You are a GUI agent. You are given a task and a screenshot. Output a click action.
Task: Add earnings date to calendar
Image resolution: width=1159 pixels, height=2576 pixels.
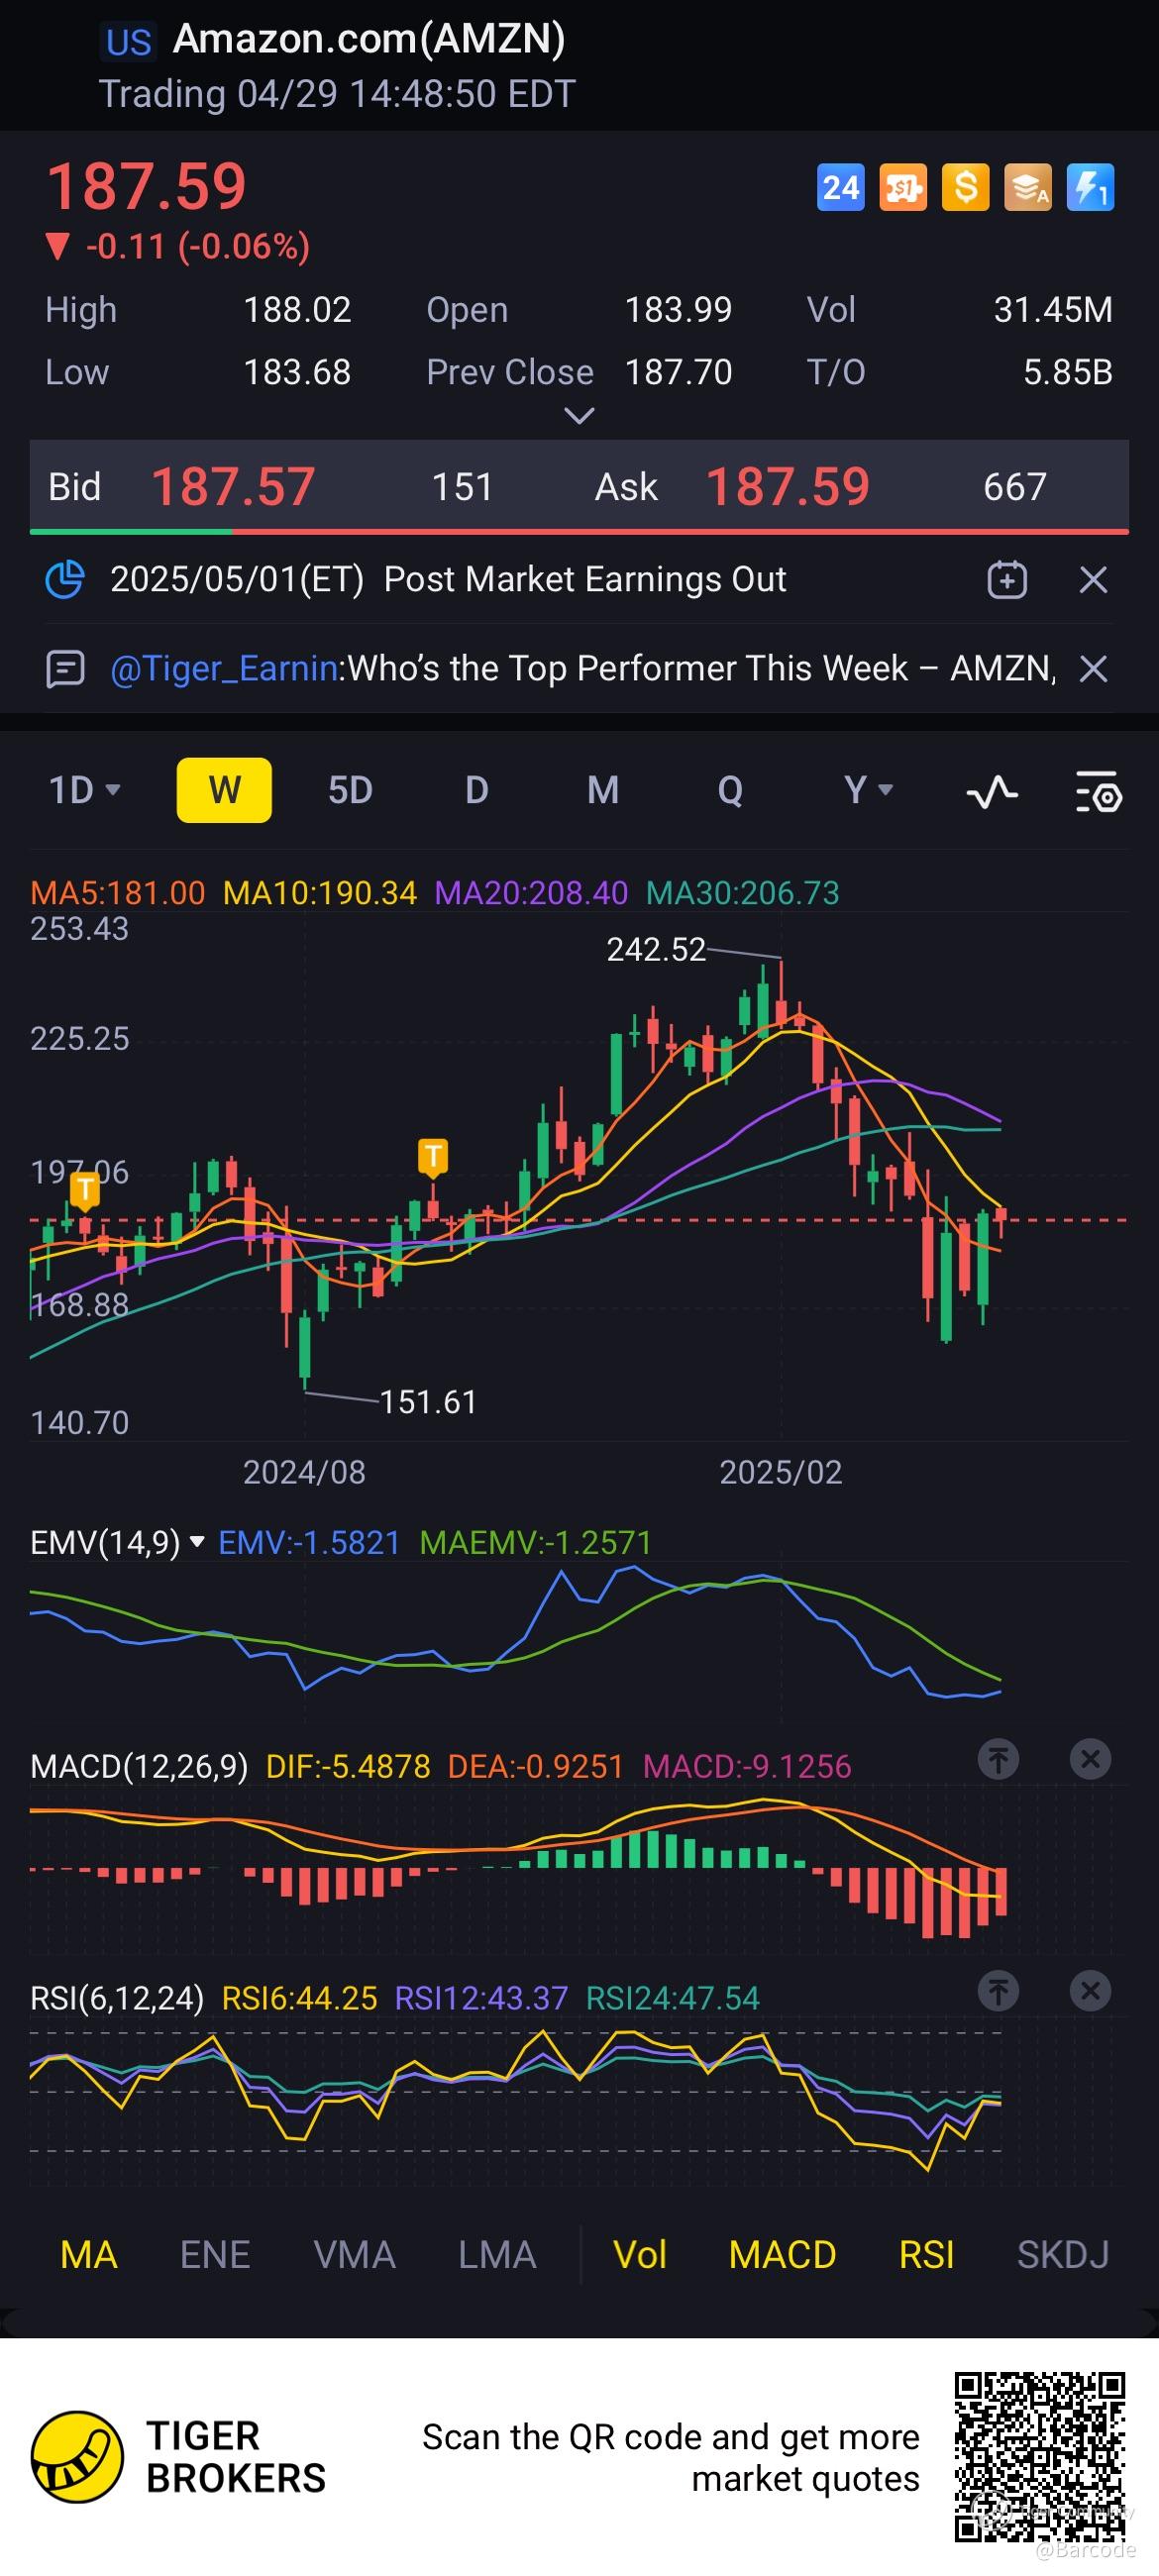click(1007, 580)
